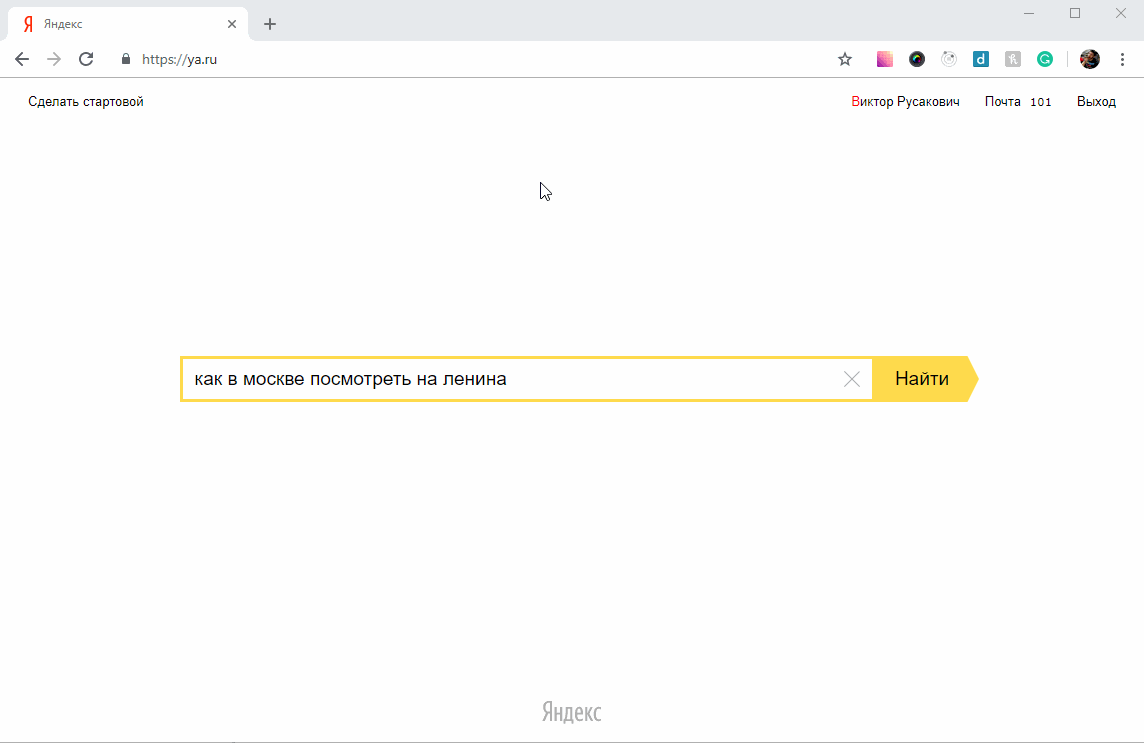Open the Chrome three-dot menu
Image resolution: width=1144 pixels, height=743 pixels.
1122,59
